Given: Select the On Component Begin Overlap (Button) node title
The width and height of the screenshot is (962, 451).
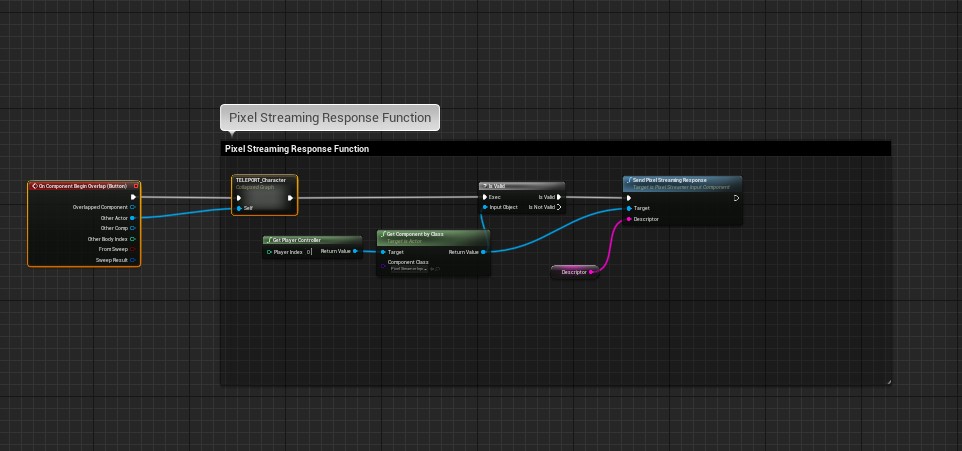Looking at the screenshot, I should pyautogui.click(x=82, y=186).
